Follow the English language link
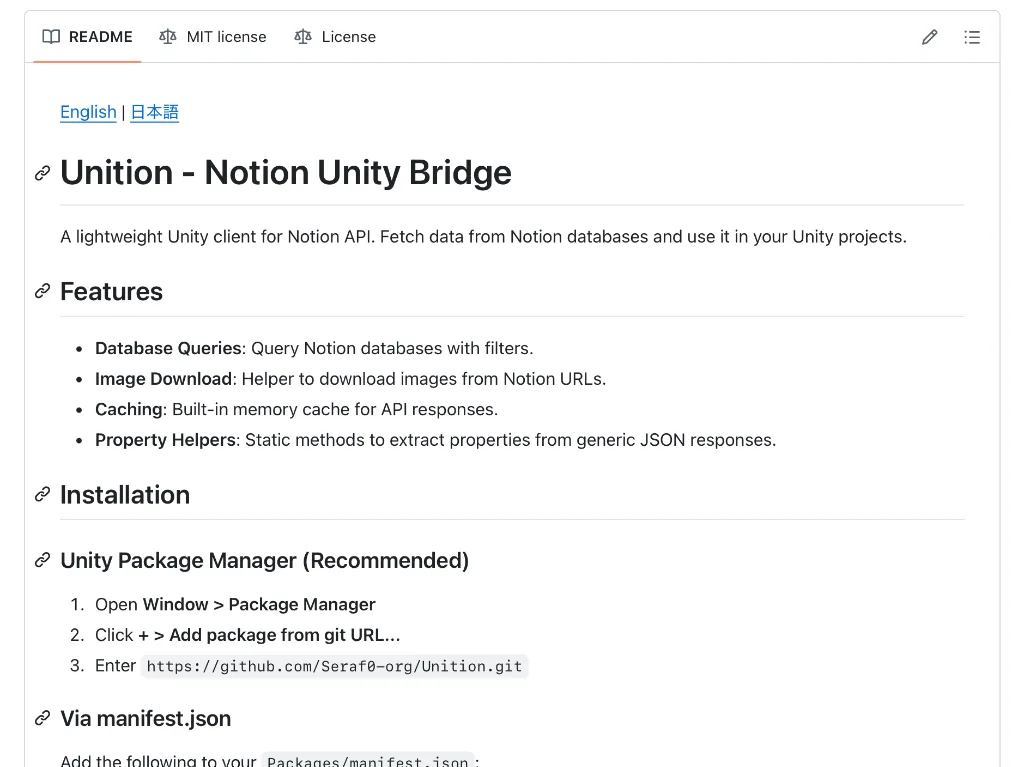Viewport: 1024px width, 767px height. 88,112
